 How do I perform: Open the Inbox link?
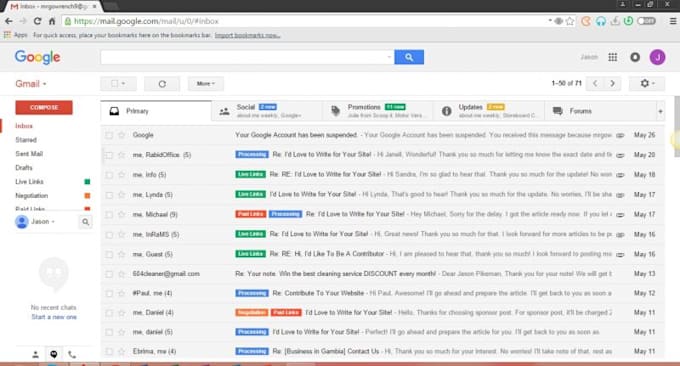point(24,126)
